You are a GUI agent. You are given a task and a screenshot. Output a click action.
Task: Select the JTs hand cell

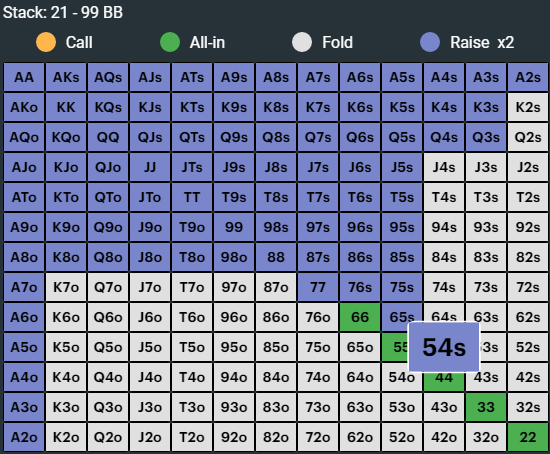click(192, 167)
